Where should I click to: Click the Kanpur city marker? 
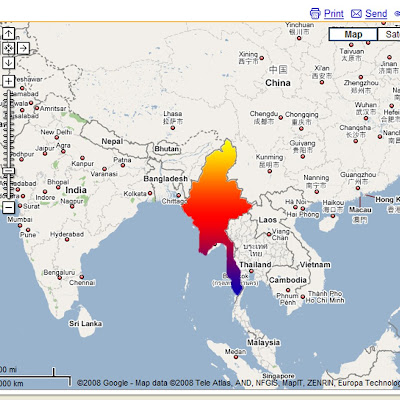(x=82, y=158)
